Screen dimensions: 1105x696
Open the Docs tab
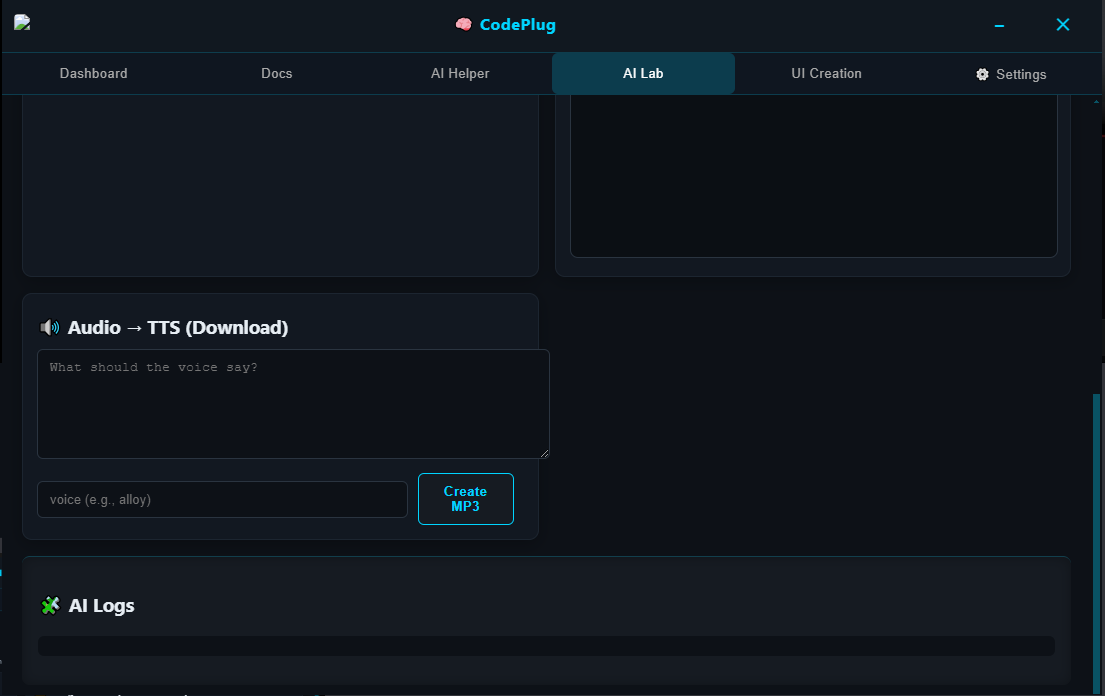click(x=276, y=73)
